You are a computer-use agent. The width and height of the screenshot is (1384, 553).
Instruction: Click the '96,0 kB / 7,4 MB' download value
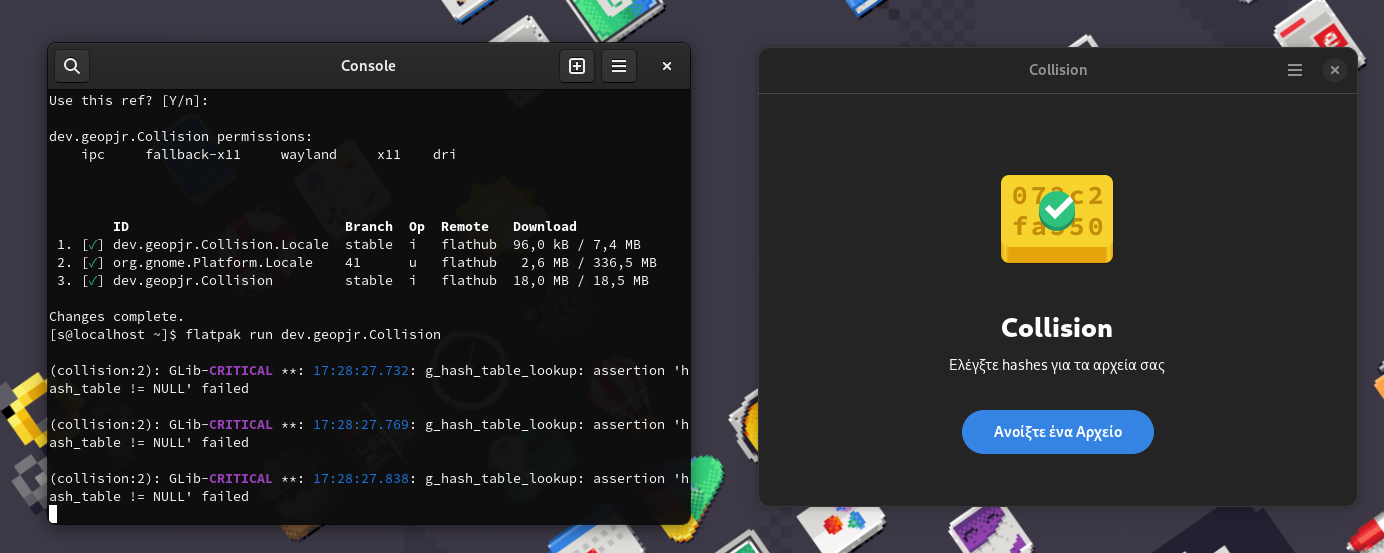click(x=577, y=245)
